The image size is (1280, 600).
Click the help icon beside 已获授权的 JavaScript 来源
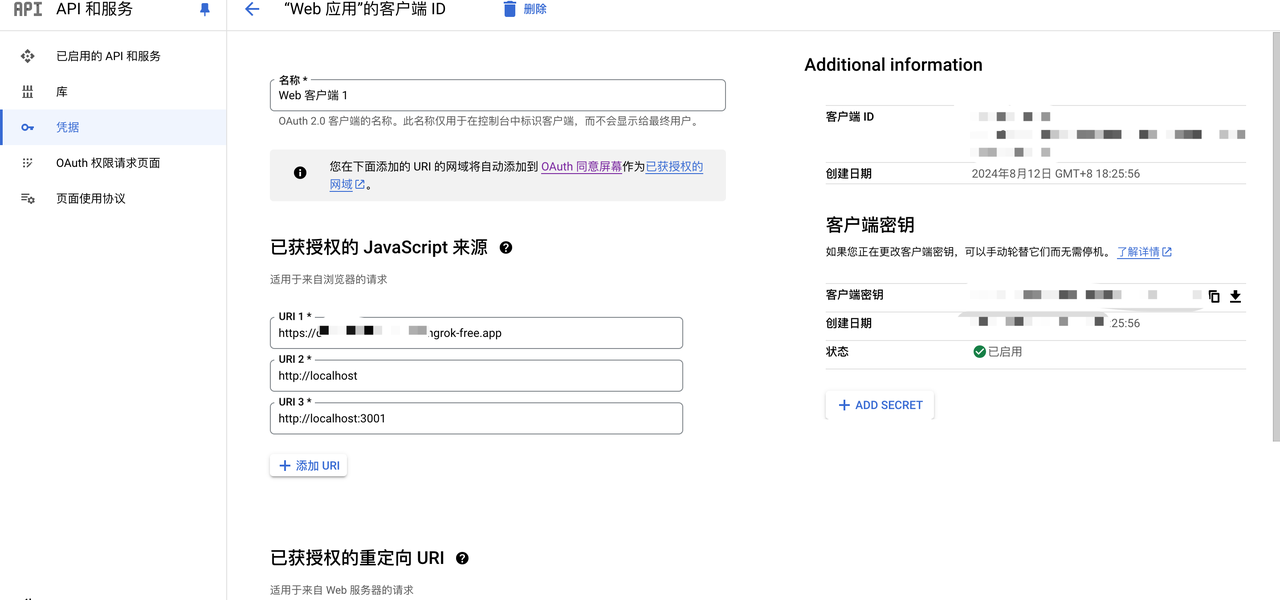pos(506,247)
